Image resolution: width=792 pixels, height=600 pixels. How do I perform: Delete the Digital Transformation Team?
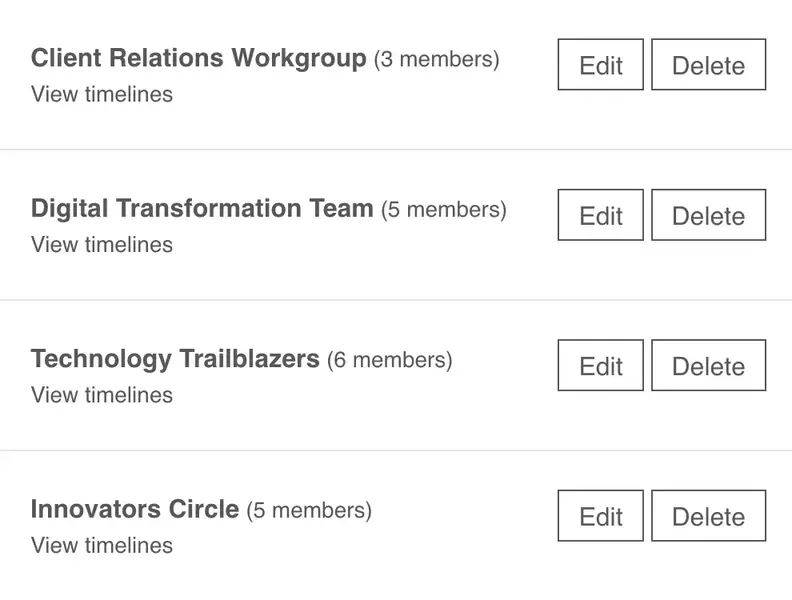(x=708, y=215)
